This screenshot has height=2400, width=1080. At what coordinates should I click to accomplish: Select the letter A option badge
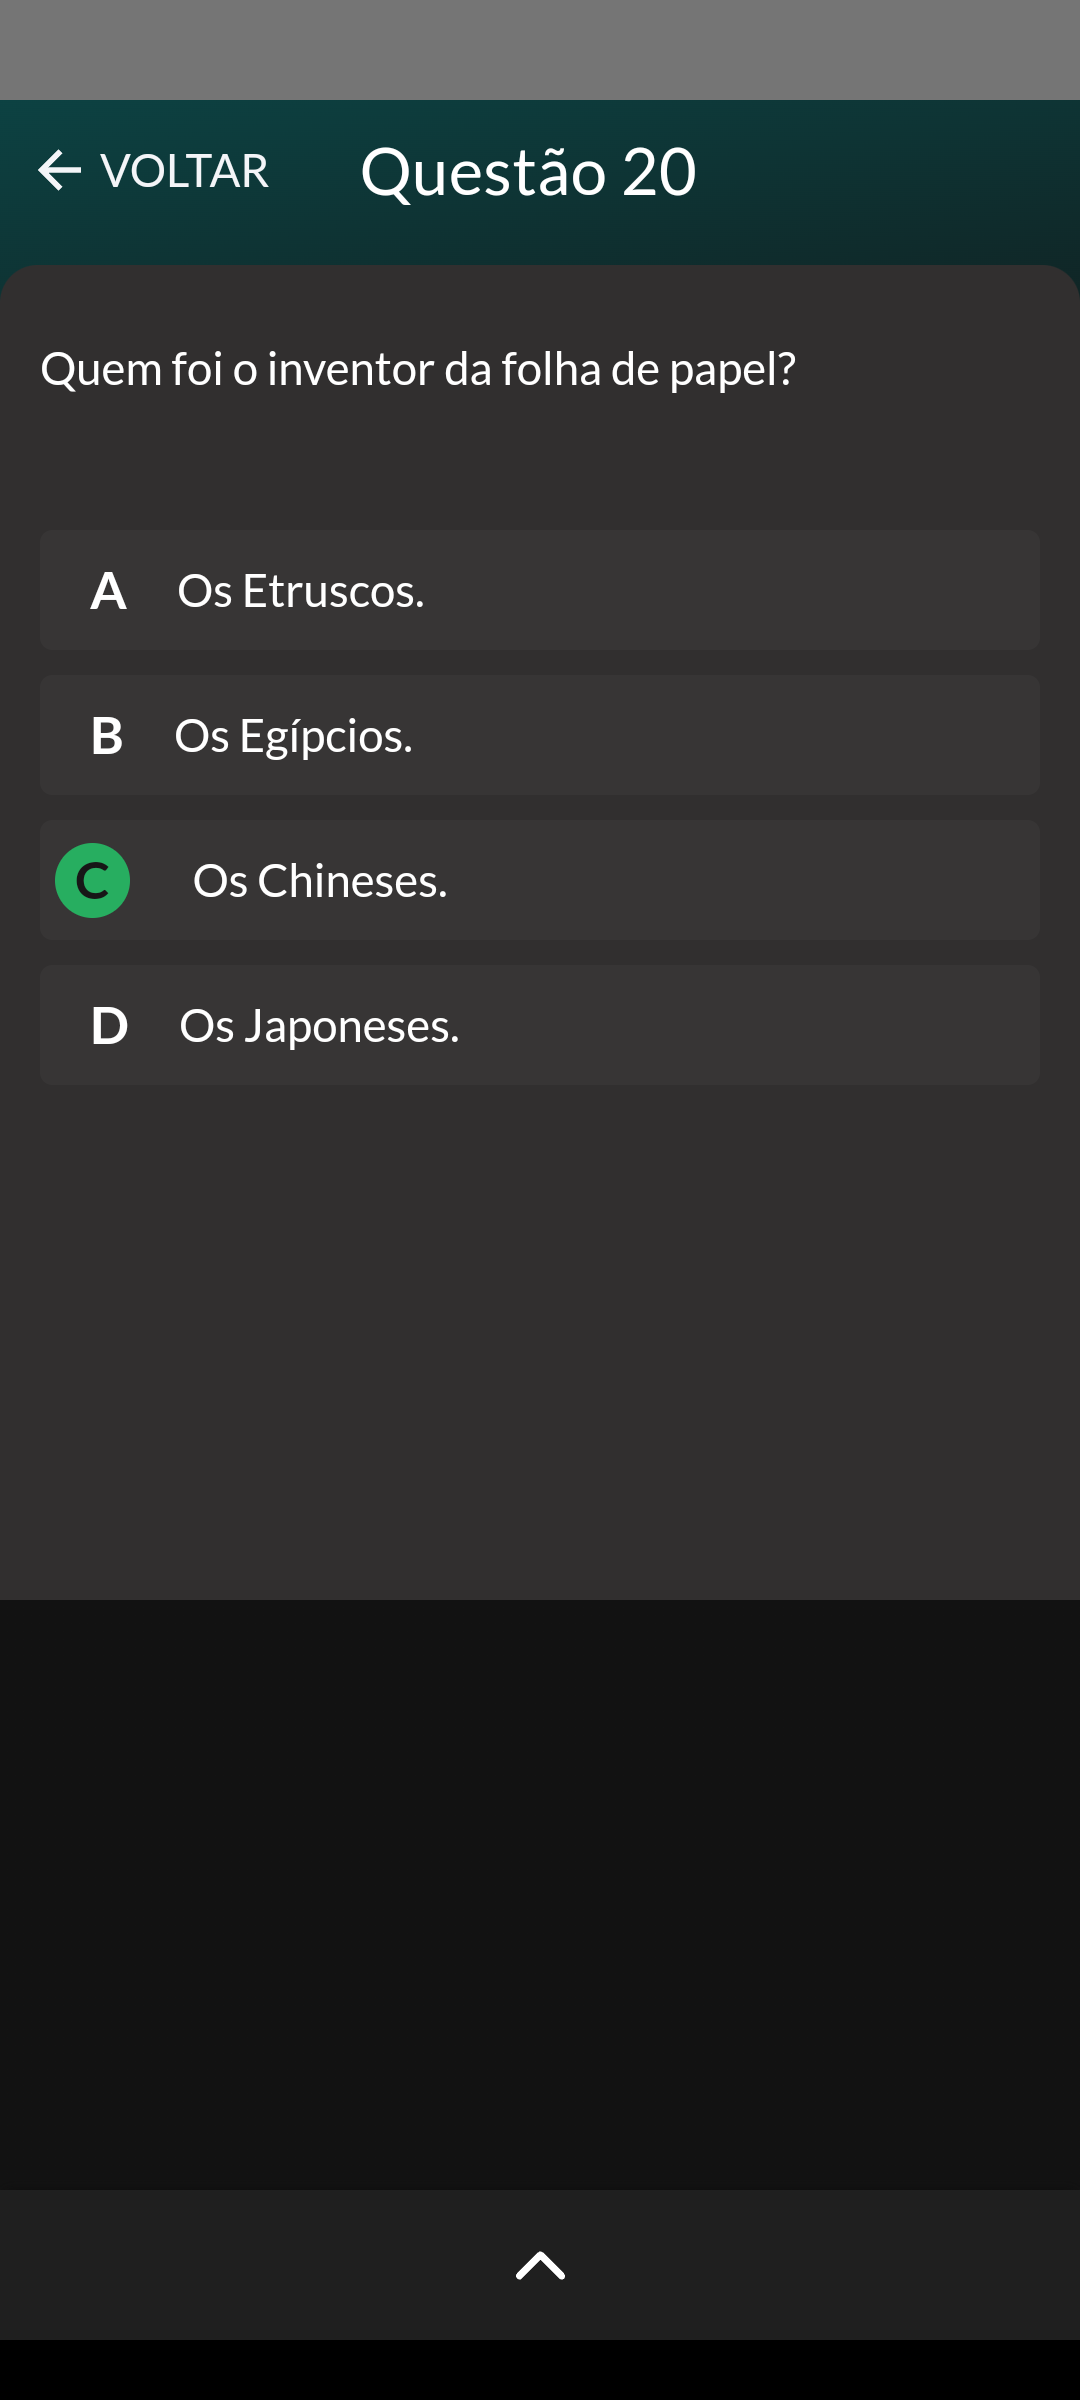click(108, 591)
